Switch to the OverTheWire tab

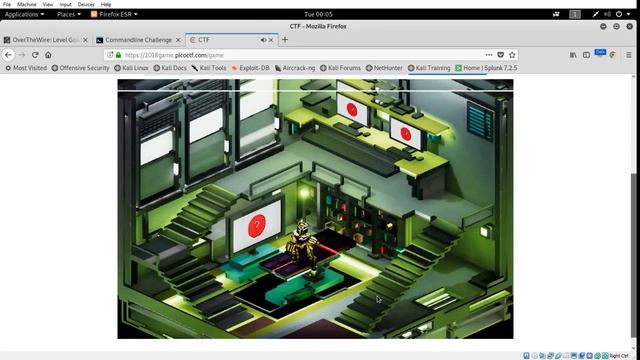coord(46,40)
